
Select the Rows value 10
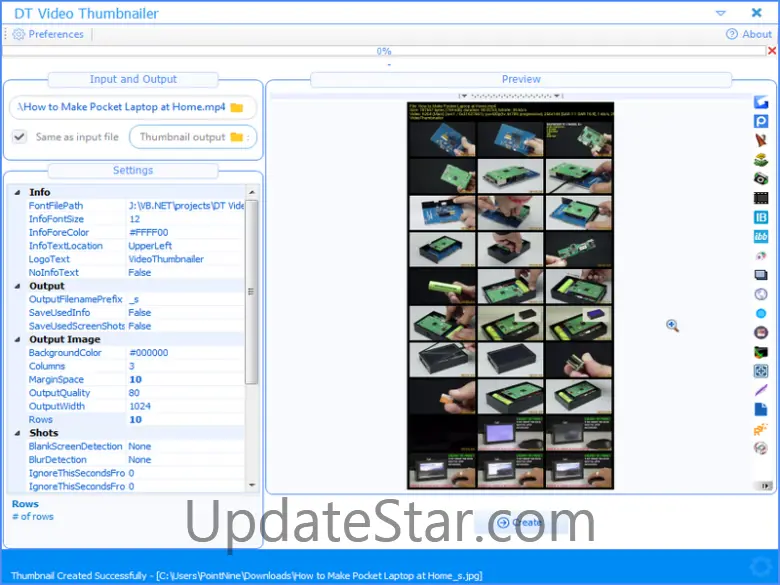tap(186, 420)
